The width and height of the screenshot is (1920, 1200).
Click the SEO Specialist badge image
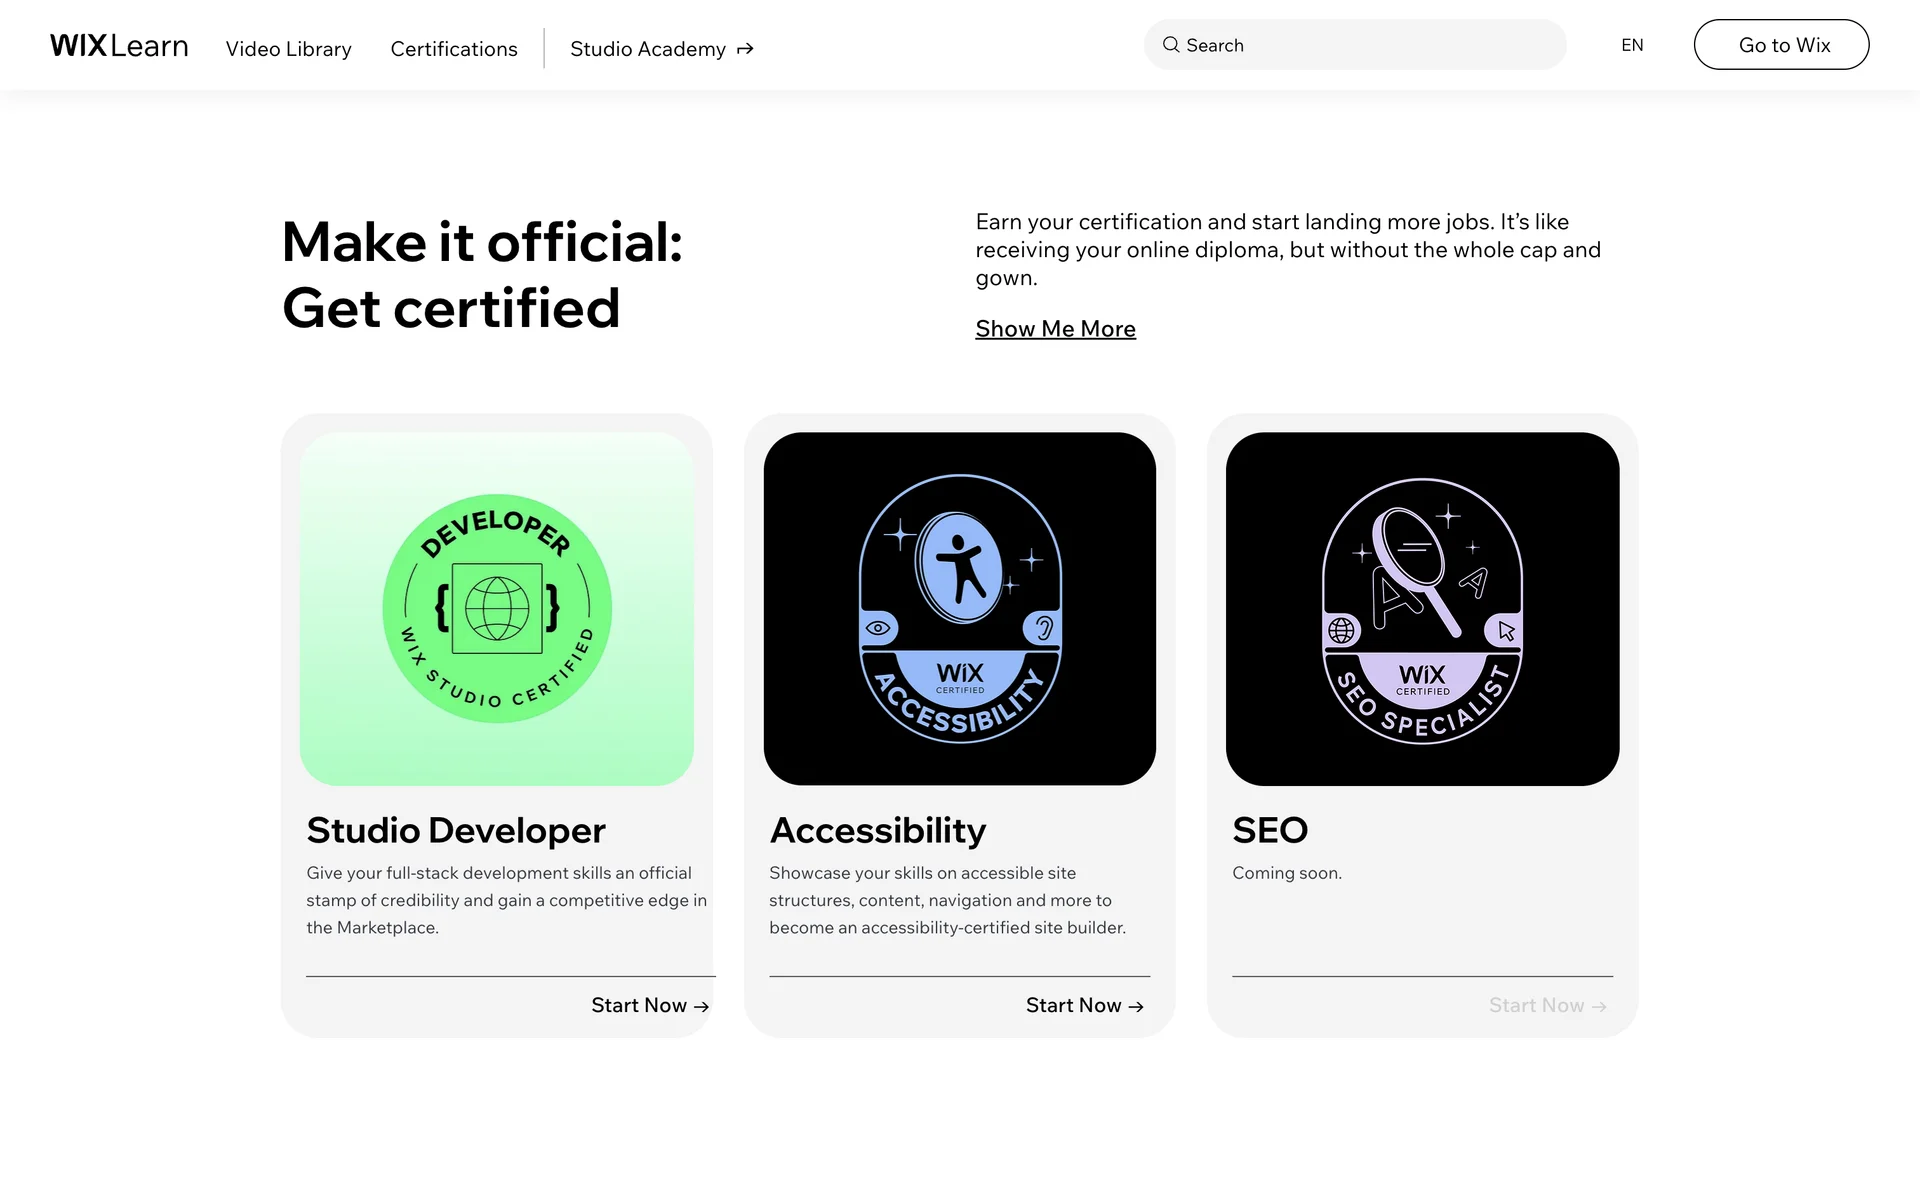(x=1422, y=608)
